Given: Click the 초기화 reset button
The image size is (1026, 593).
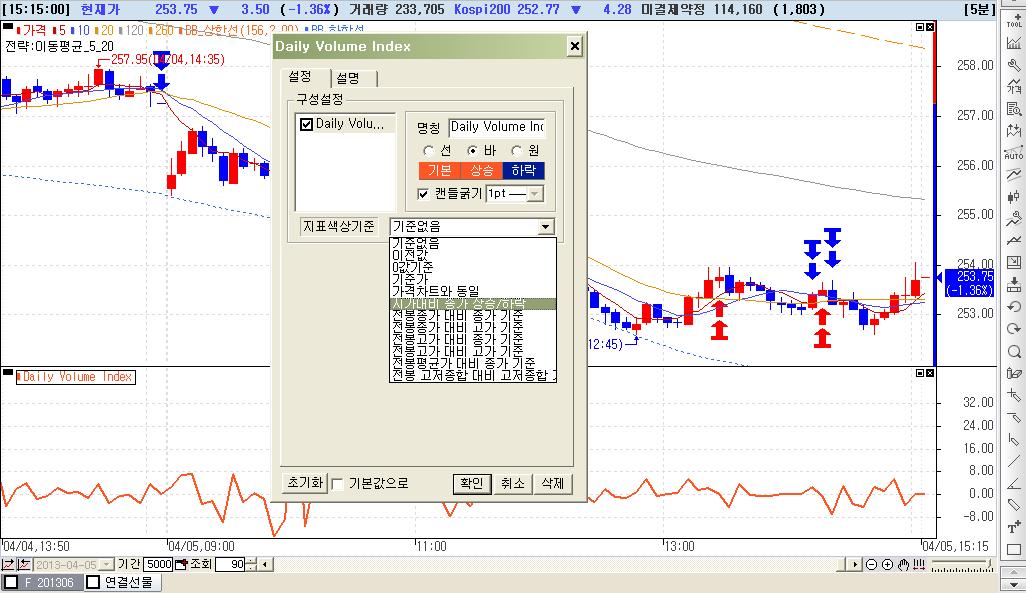Looking at the screenshot, I should click(x=305, y=483).
